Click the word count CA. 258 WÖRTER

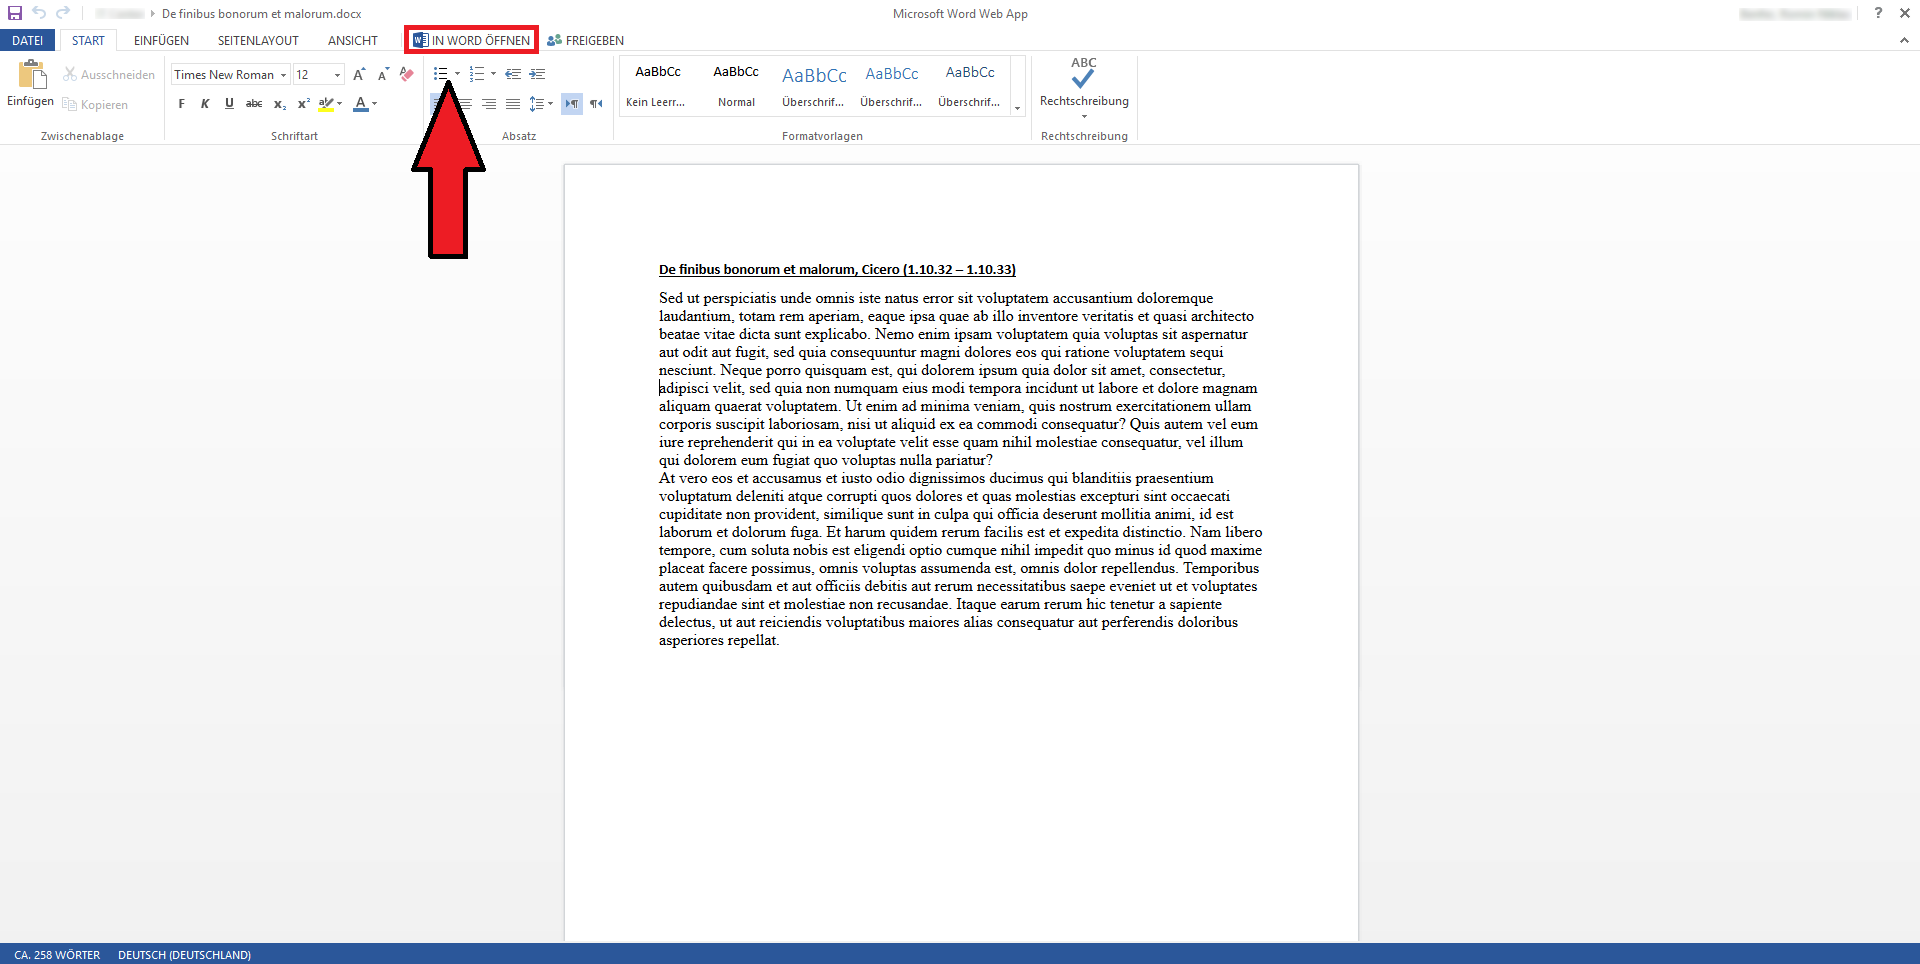57,955
